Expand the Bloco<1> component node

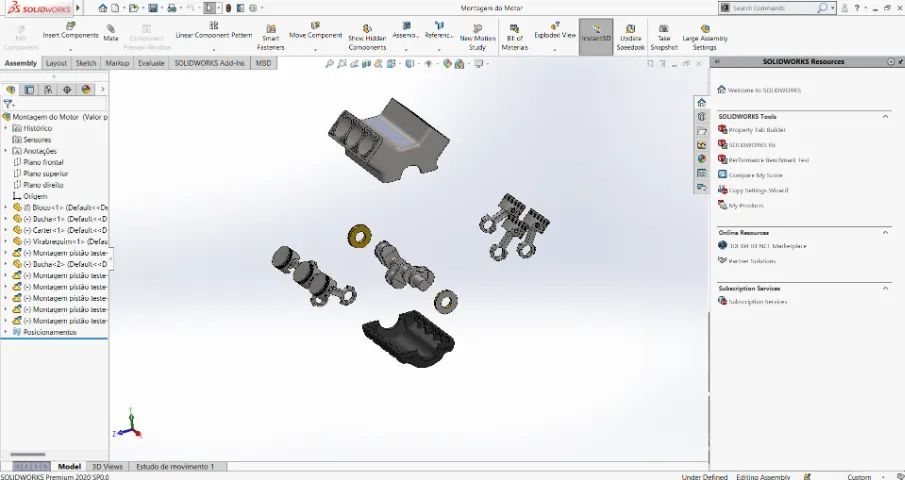[6, 207]
